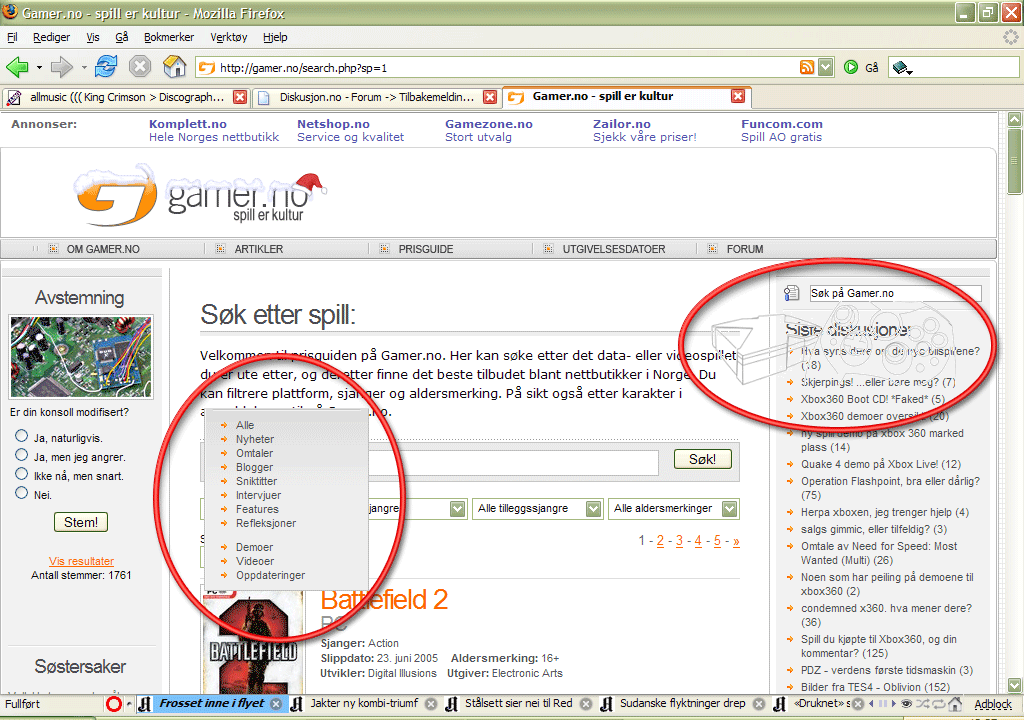Dismiss the 'Sudanske flyktninger drep' ticker item
Screen dimensions: 1024x720
[759, 704]
